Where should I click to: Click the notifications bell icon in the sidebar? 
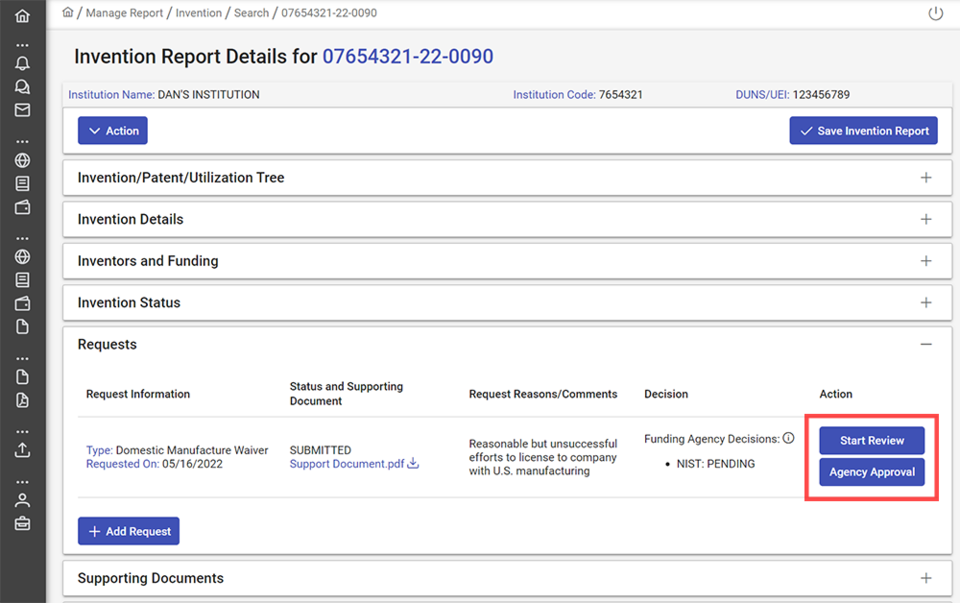coord(22,63)
